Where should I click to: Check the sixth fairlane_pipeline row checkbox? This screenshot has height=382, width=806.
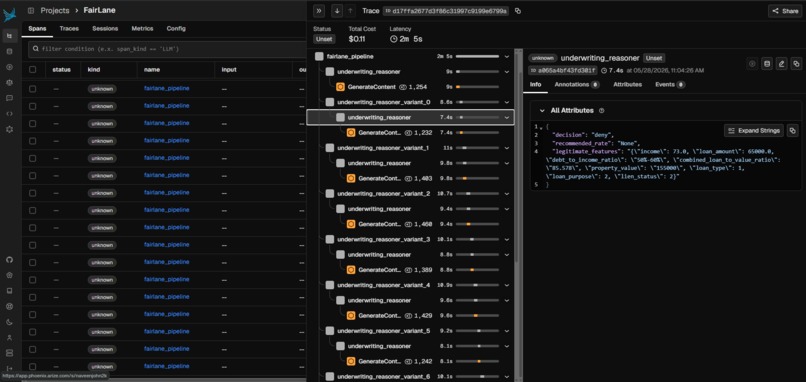(x=33, y=175)
